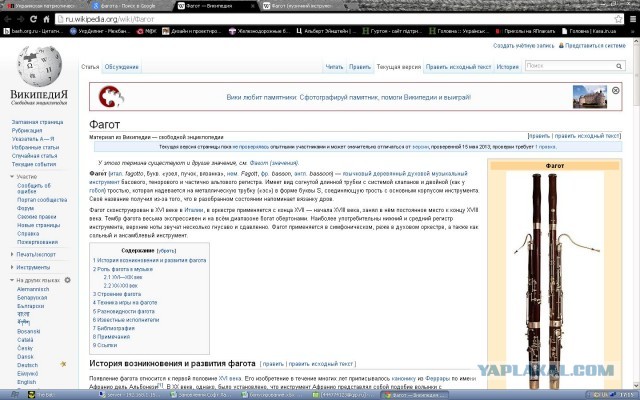This screenshot has width=640, height=400.
Task: Open Случайная статья from the sidebar
Action: (35, 156)
